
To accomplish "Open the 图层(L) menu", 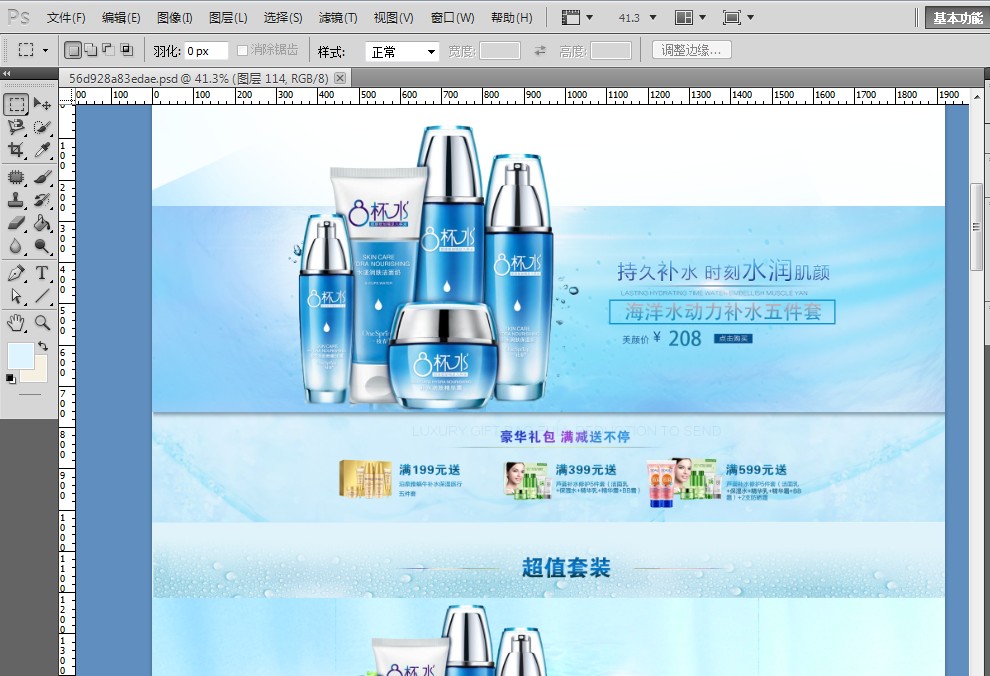I will click(228, 18).
